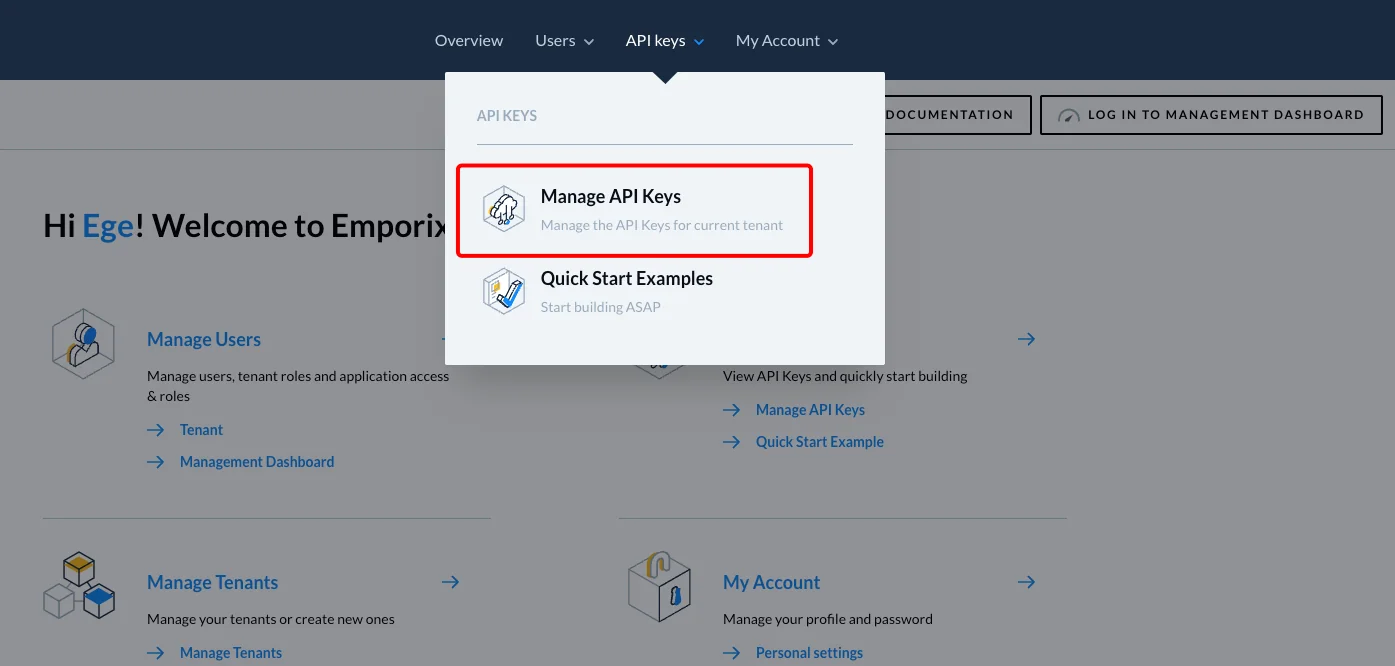Image resolution: width=1395 pixels, height=666 pixels.
Task: Select Manage API Keys in dropdown panel
Action: [634, 211]
